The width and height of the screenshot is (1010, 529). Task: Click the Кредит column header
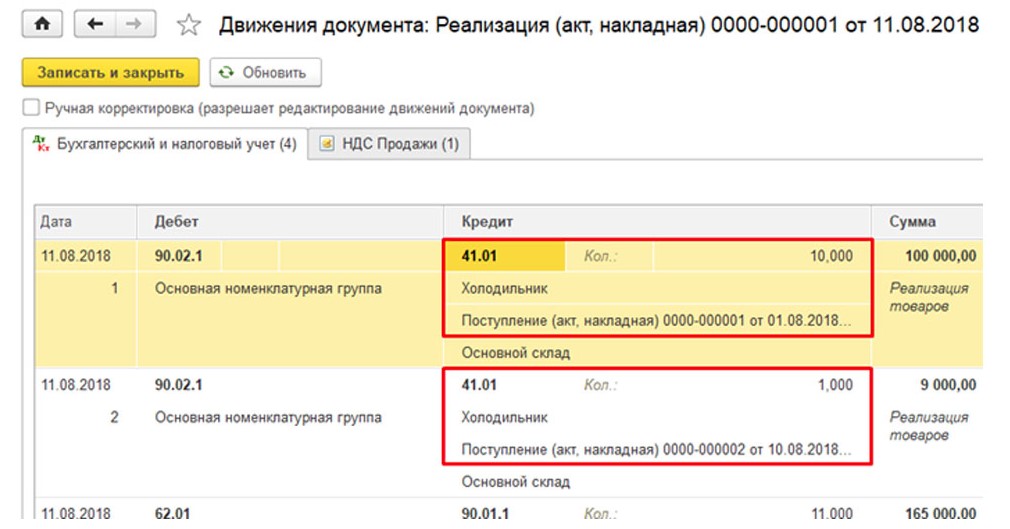click(486, 222)
